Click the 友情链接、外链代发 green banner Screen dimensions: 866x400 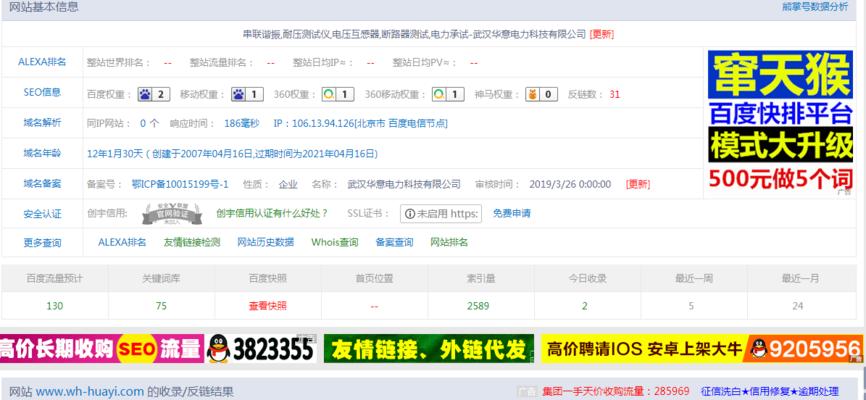[x=429, y=349]
